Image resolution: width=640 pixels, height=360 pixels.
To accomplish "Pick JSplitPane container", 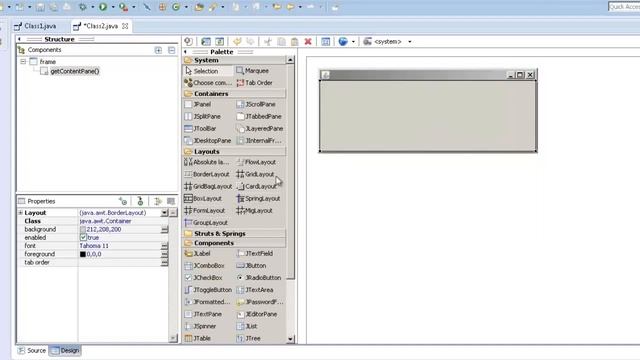I will [x=202, y=116].
